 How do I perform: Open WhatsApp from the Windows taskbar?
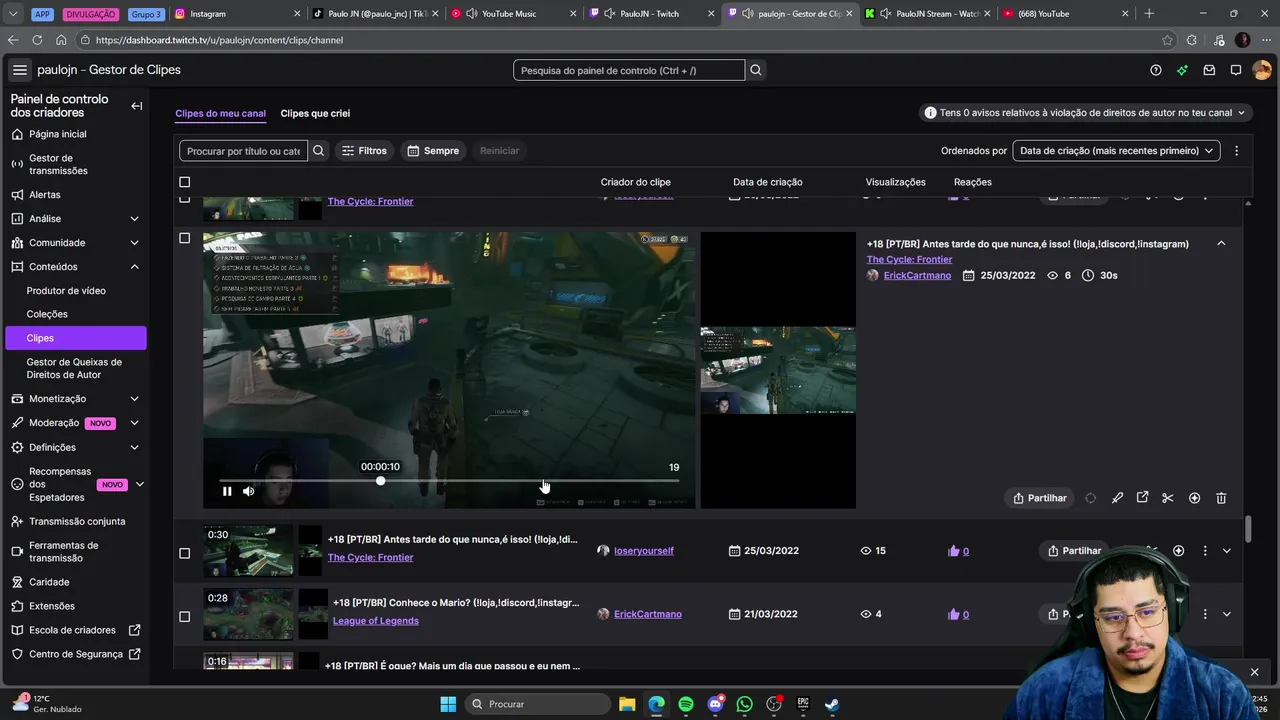coord(744,704)
